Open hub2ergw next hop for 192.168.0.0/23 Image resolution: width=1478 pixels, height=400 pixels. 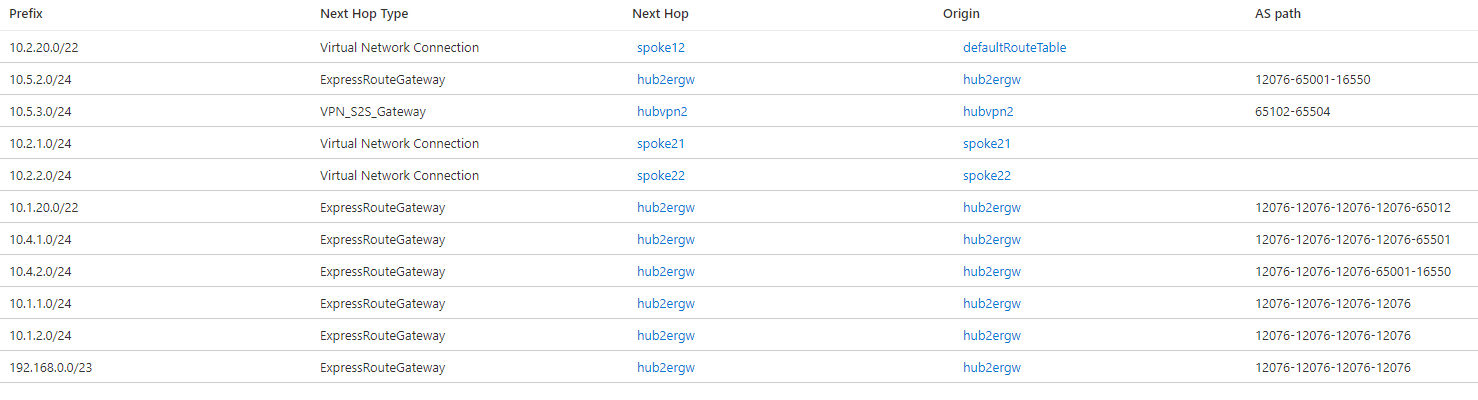[x=666, y=367]
